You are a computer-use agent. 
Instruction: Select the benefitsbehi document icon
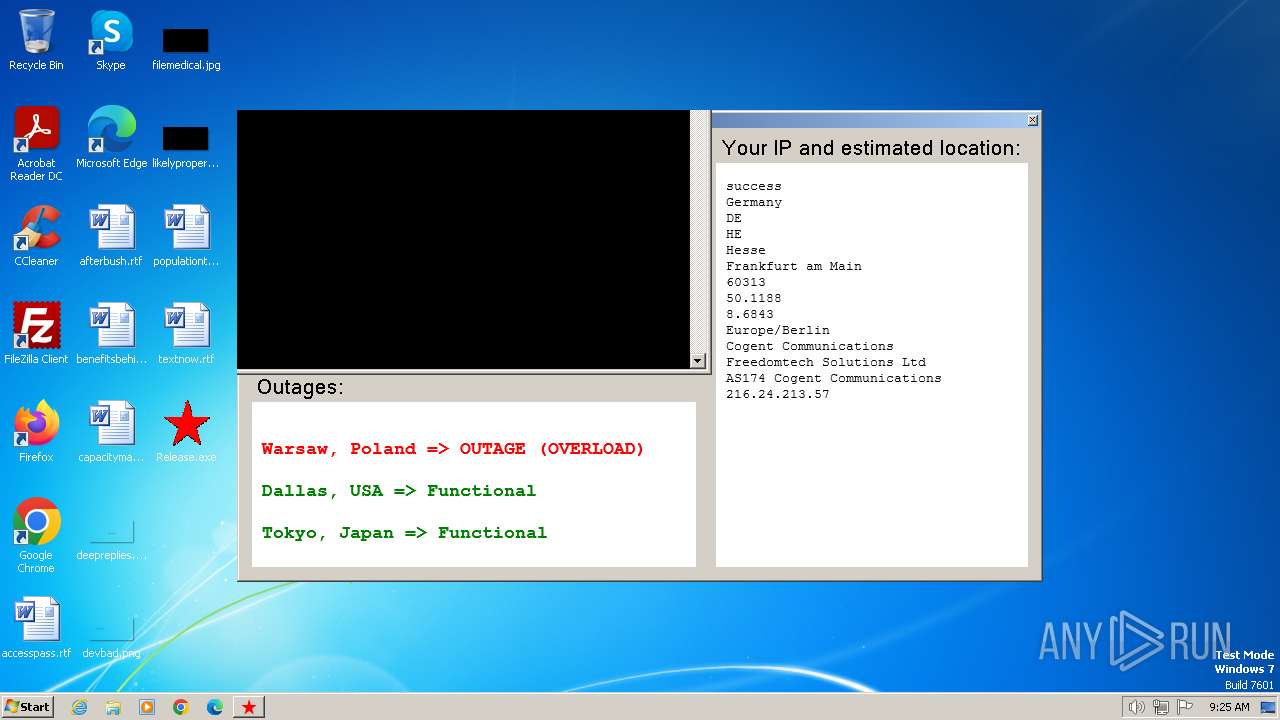pyautogui.click(x=111, y=334)
